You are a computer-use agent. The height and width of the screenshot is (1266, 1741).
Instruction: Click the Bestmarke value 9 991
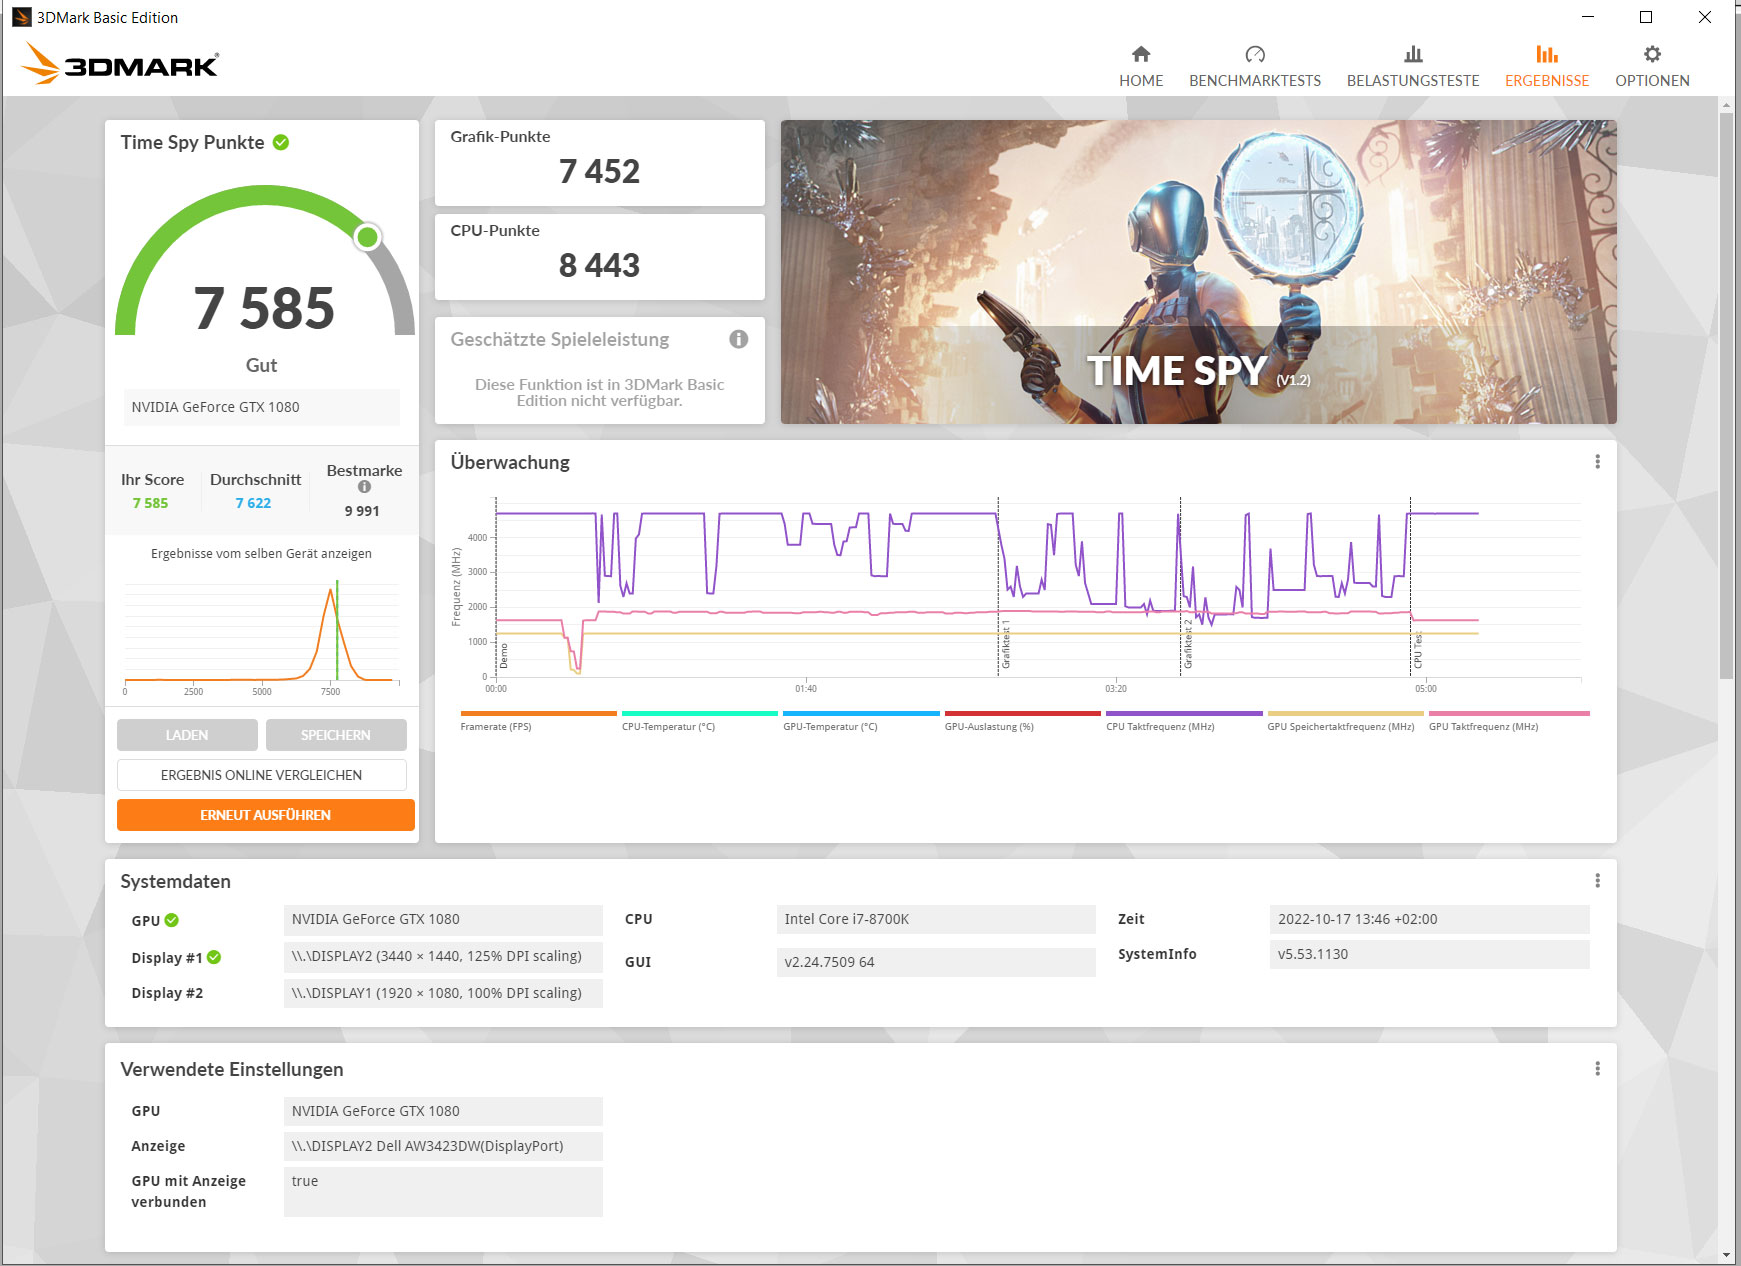point(362,511)
